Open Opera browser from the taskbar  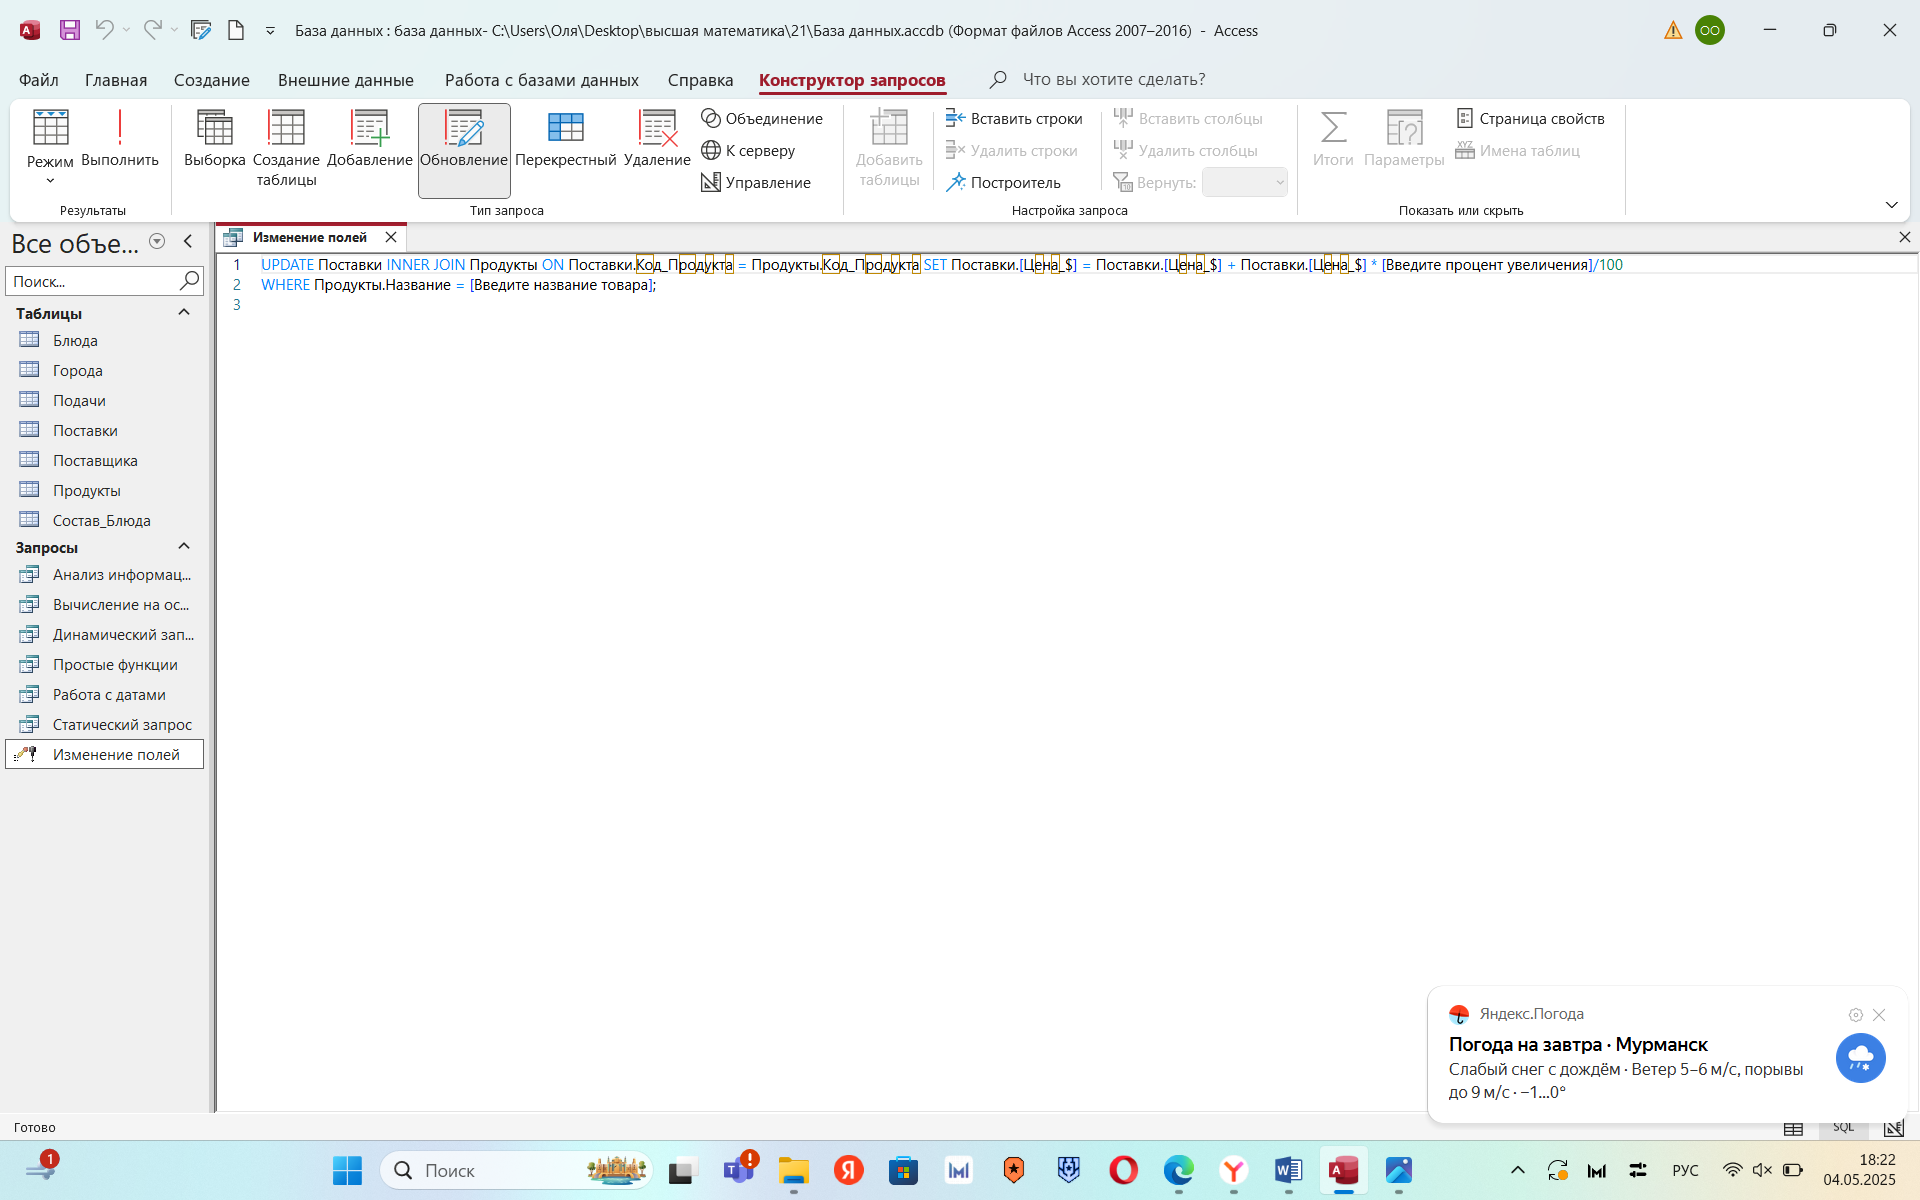tap(1123, 1170)
